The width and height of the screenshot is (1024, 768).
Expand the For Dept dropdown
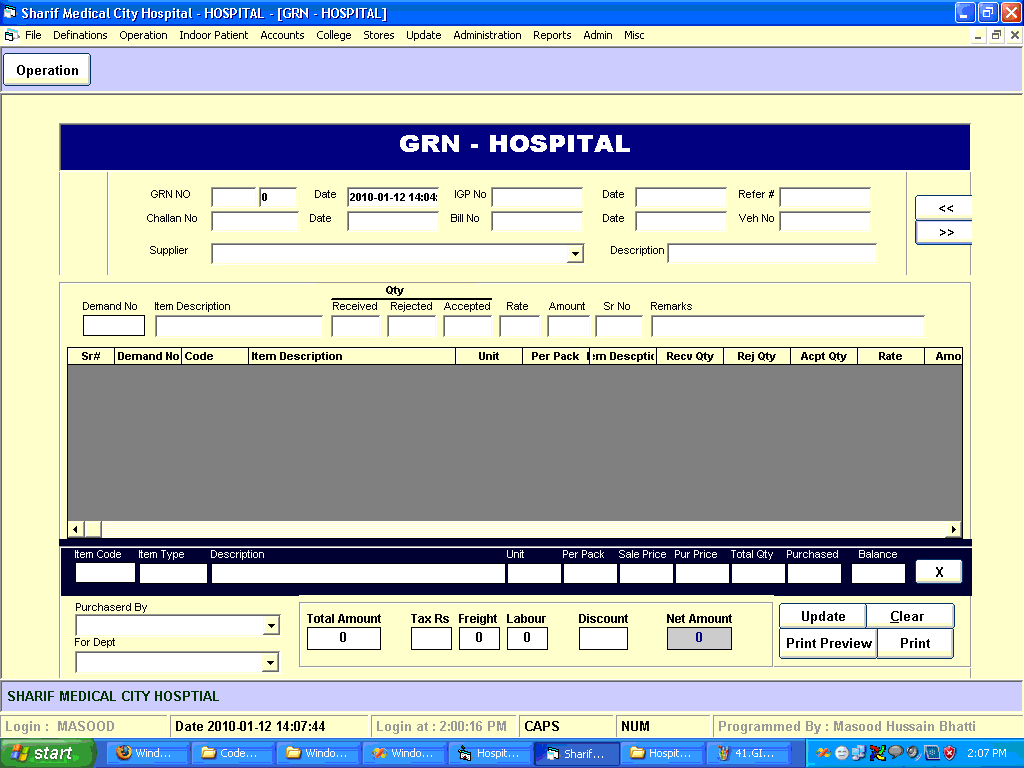point(270,663)
